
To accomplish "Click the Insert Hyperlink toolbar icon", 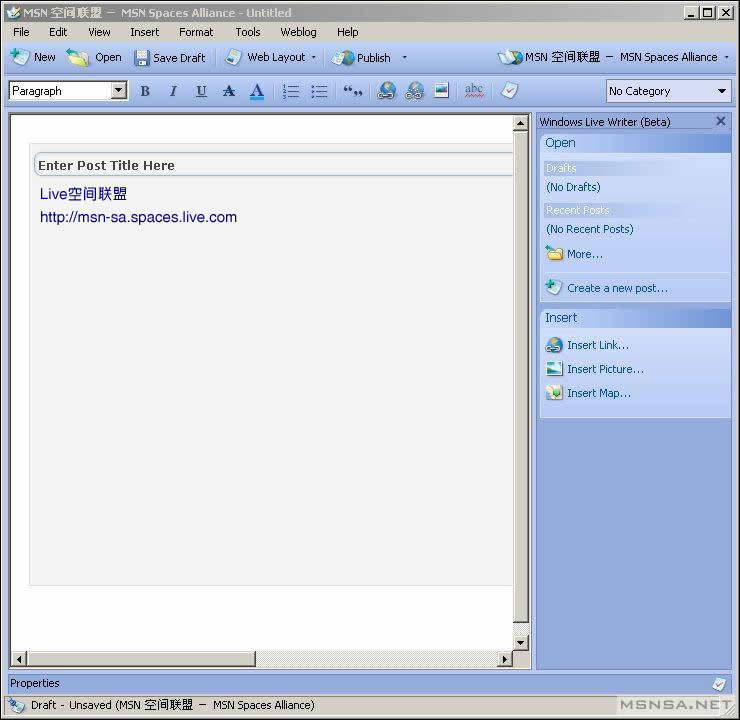I will tap(387, 91).
